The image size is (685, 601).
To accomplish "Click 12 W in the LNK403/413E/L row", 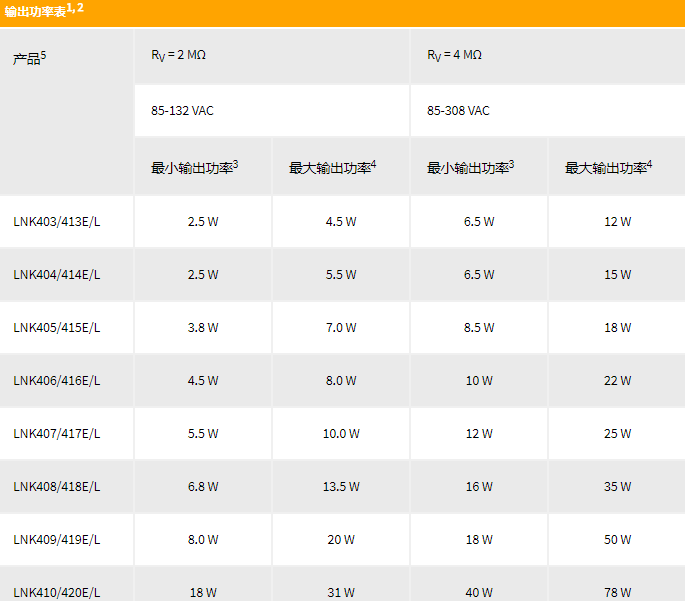I will [x=618, y=221].
